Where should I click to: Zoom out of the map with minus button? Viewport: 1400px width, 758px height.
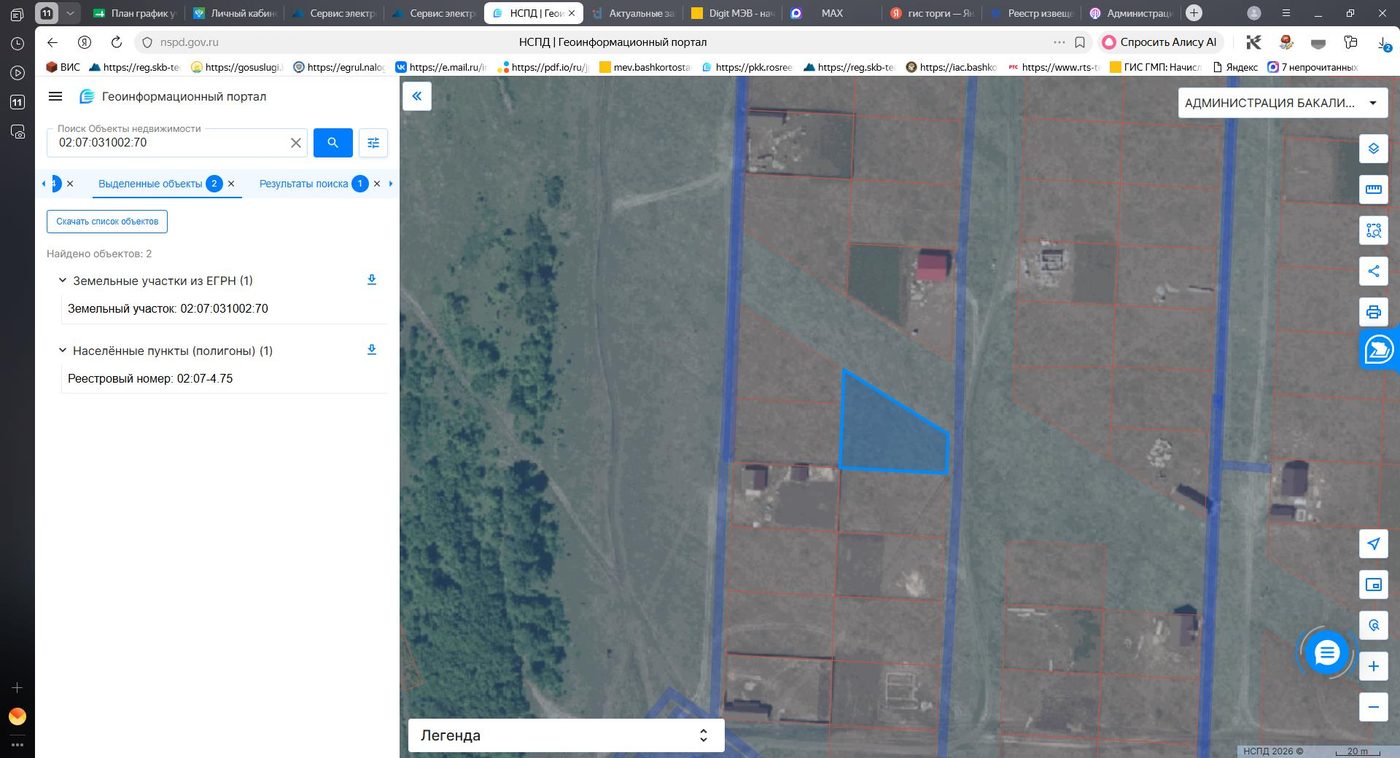1373,707
